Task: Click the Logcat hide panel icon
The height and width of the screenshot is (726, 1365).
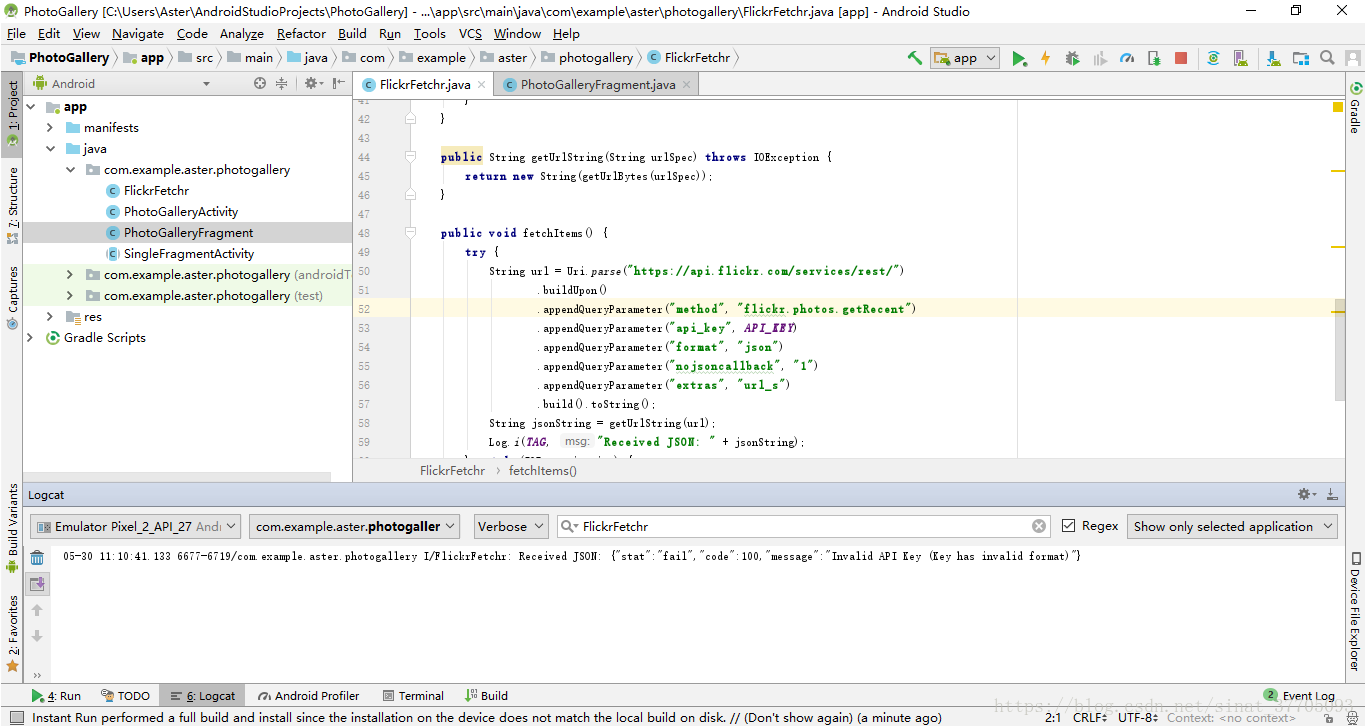Action: point(1332,494)
